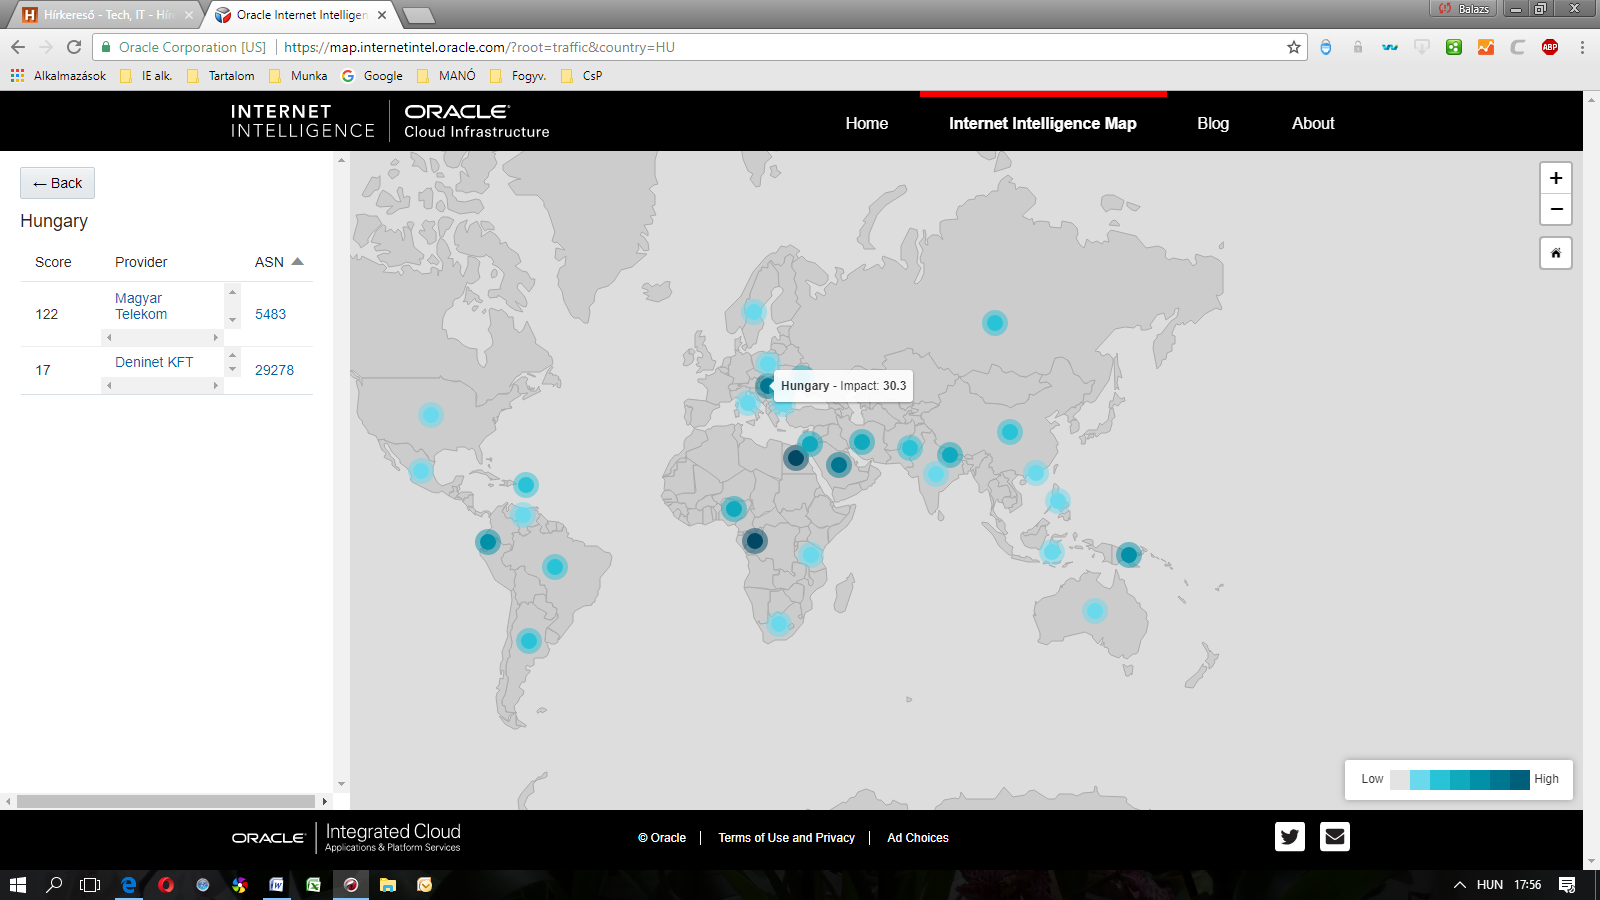1600x900 pixels.
Task: Show hidden system tray icons
Action: click(1460, 884)
